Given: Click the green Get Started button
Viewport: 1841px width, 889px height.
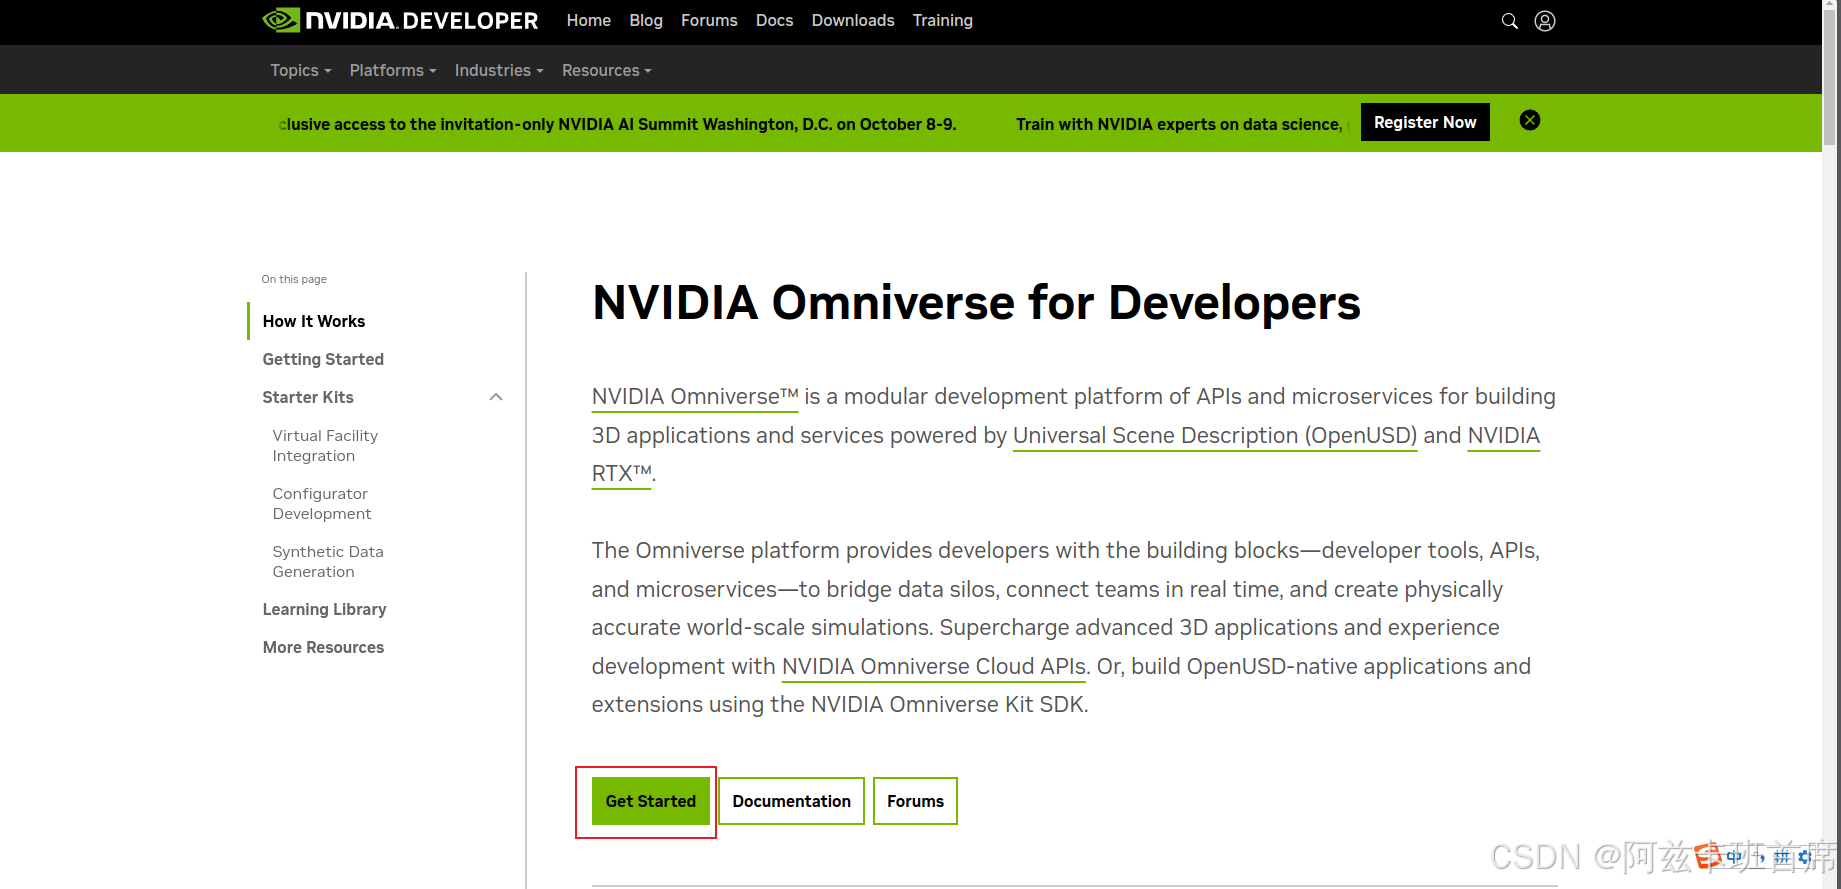Looking at the screenshot, I should [650, 801].
